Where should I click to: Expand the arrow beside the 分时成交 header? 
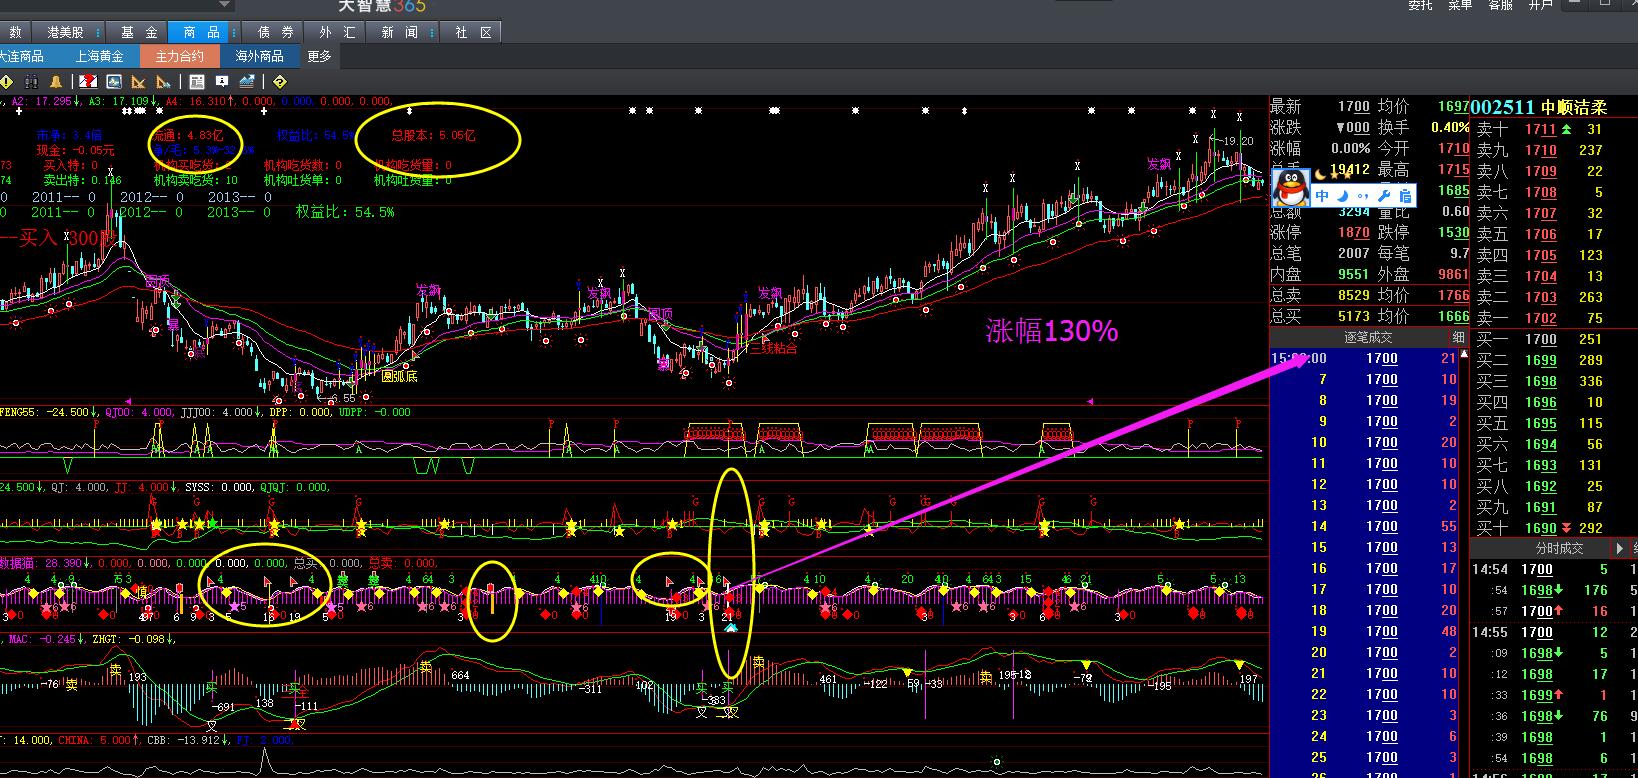pos(1620,548)
